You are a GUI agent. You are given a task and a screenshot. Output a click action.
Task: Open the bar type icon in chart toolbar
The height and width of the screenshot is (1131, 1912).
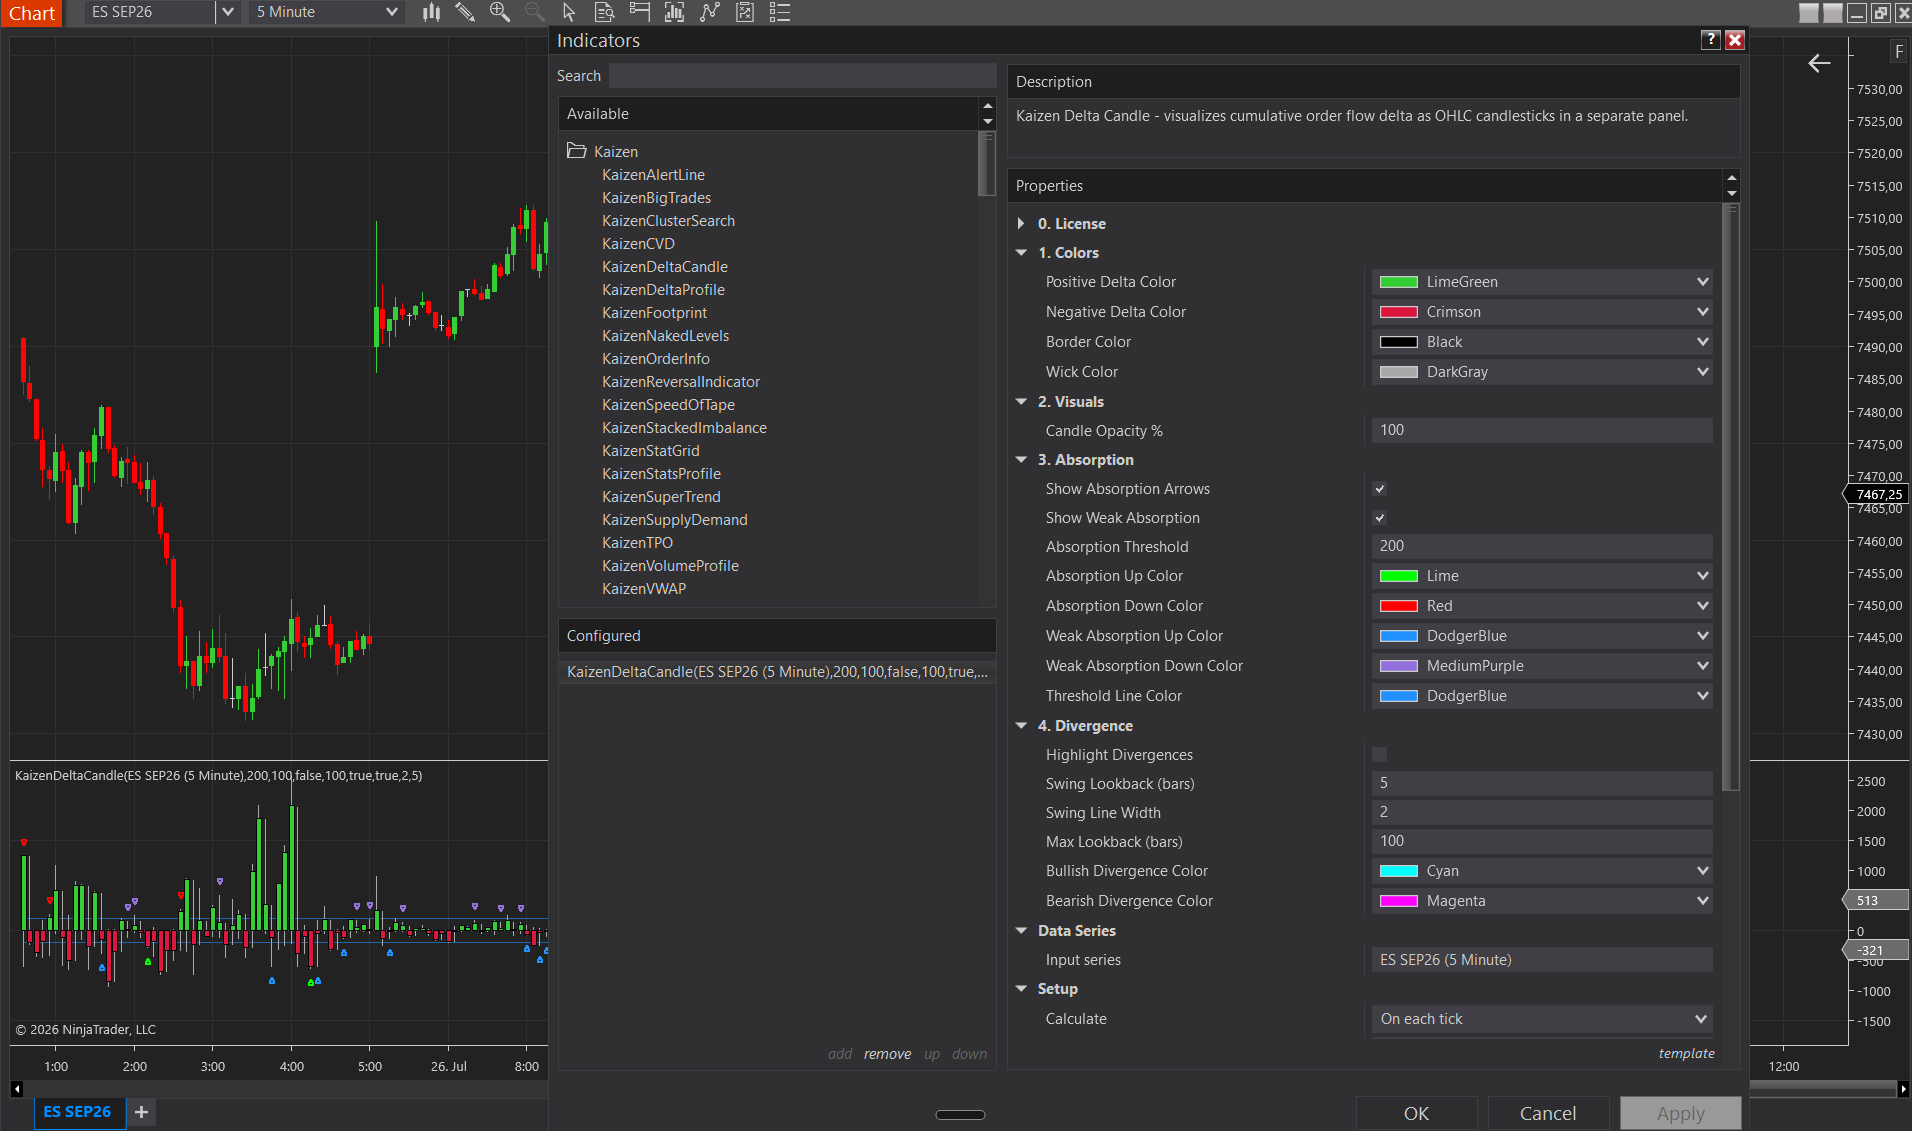(431, 12)
